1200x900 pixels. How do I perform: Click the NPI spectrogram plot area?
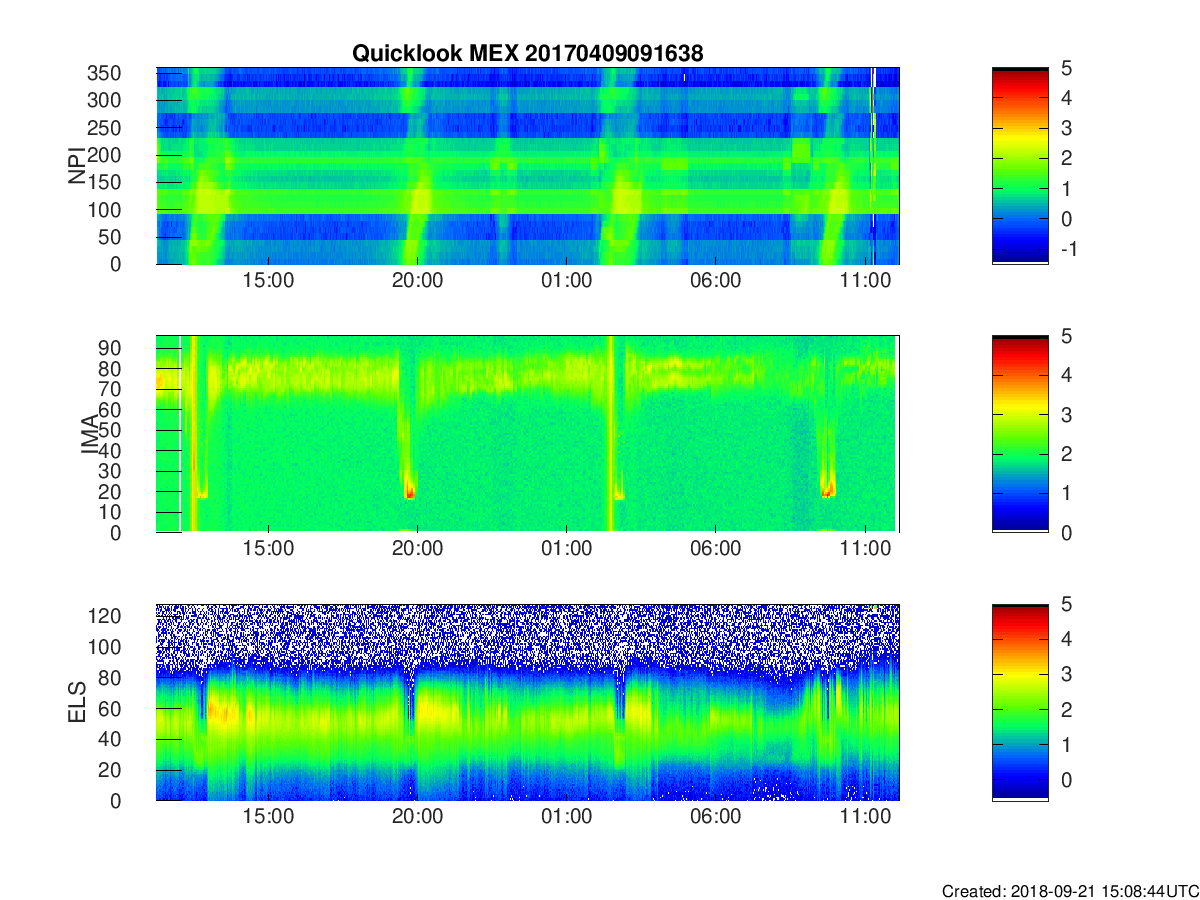pos(528,166)
